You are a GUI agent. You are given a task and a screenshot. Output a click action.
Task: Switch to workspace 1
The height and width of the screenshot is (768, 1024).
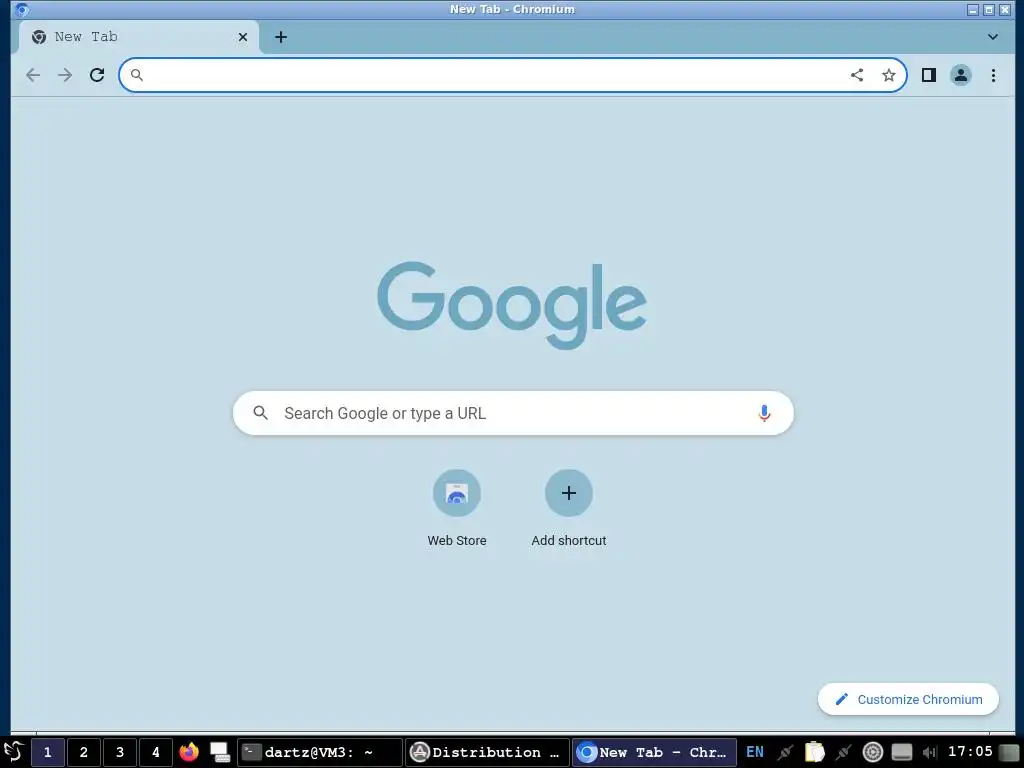47,752
